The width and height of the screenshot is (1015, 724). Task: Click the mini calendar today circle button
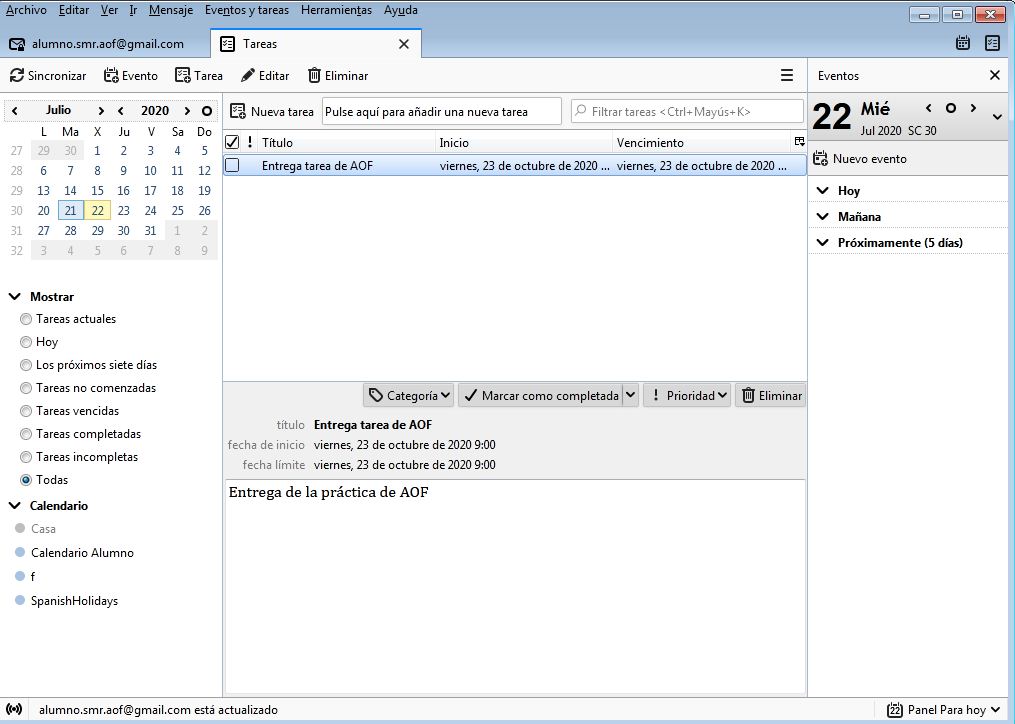coord(207,111)
